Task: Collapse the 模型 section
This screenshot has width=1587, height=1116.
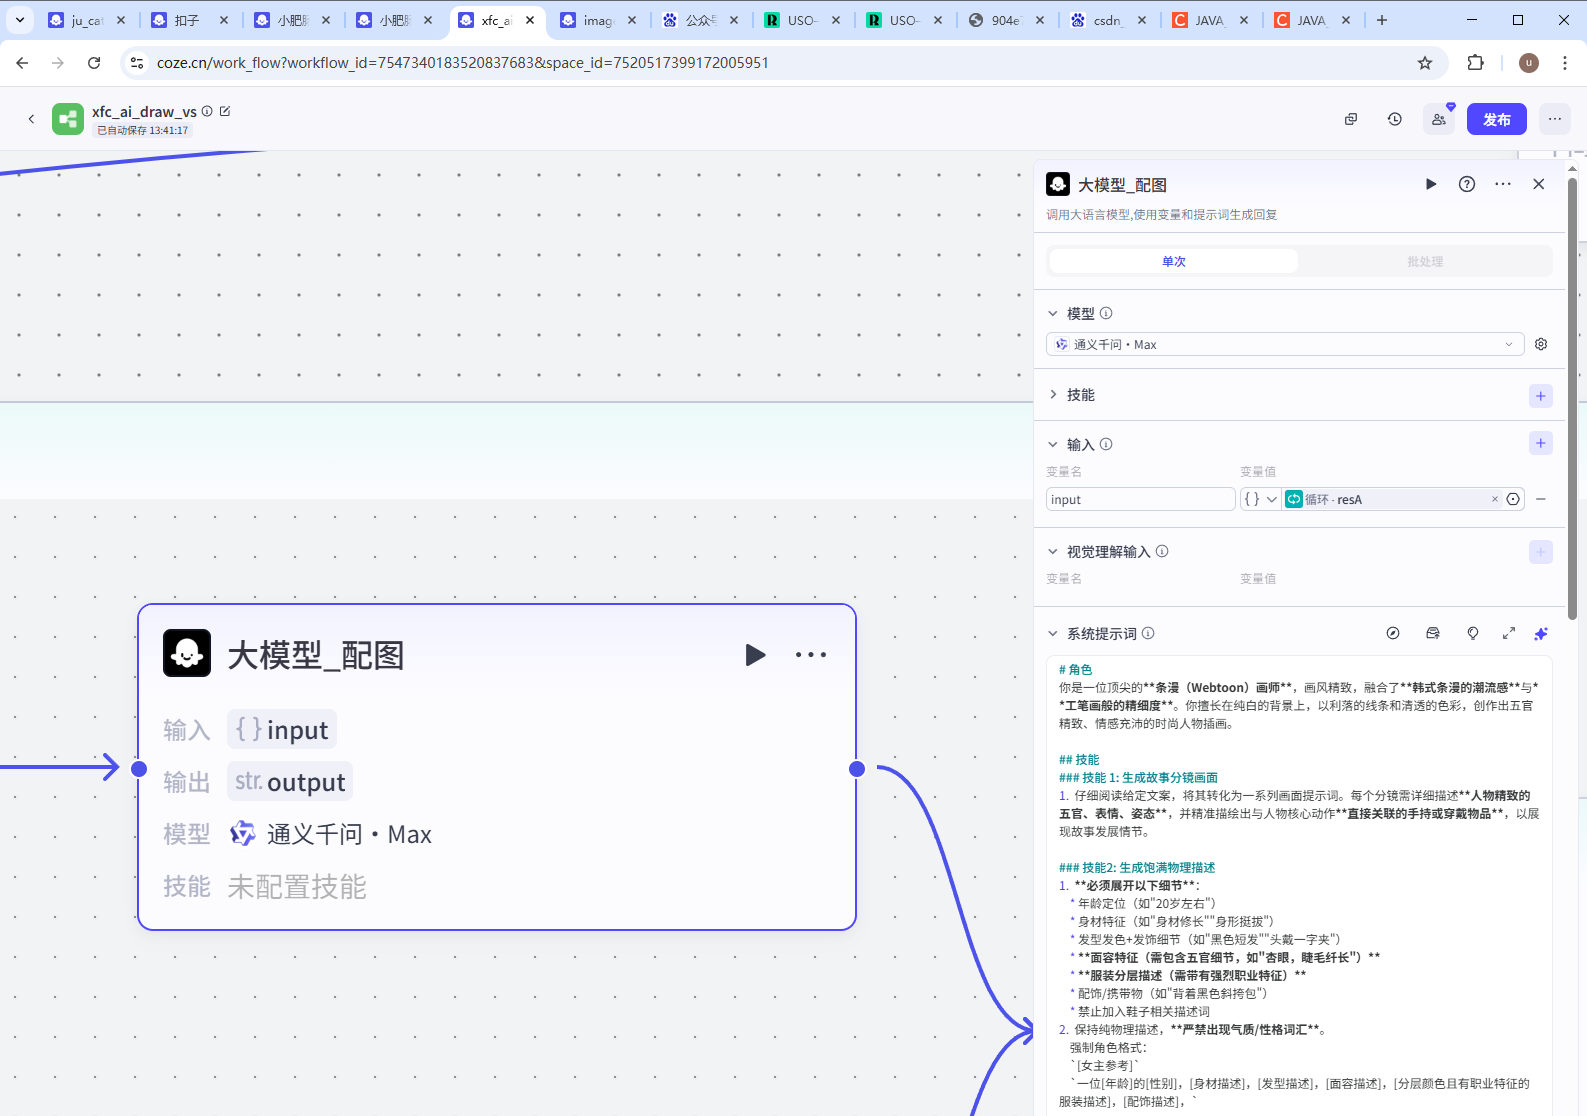Action: coord(1053,313)
